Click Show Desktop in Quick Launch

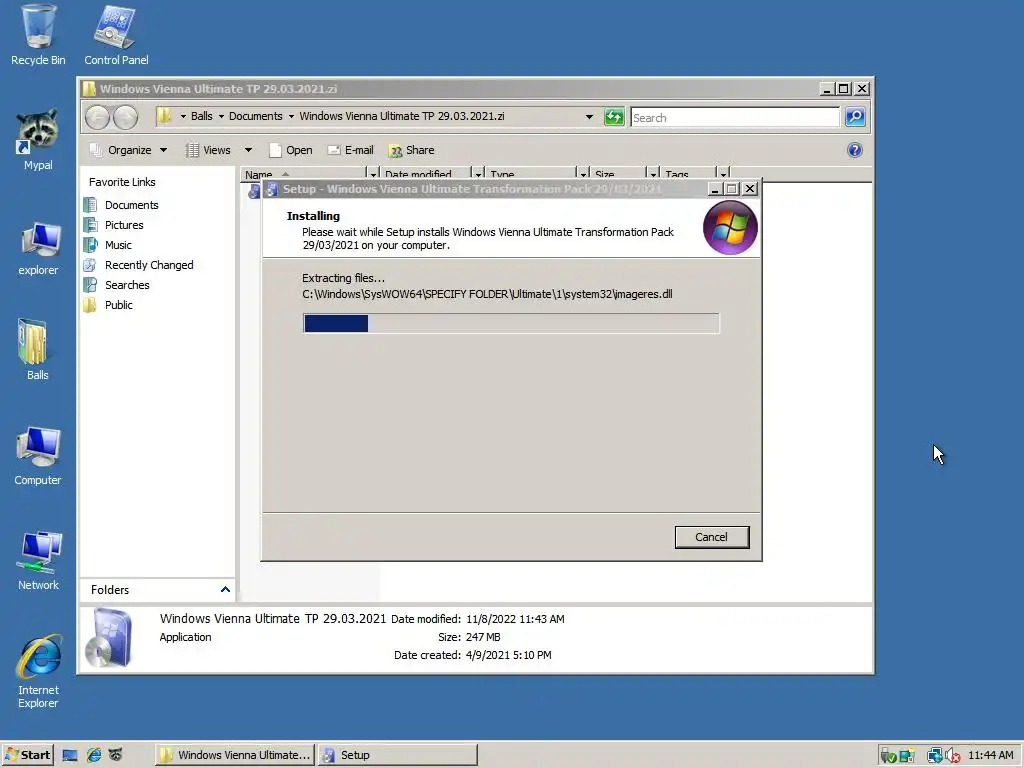(x=70, y=755)
